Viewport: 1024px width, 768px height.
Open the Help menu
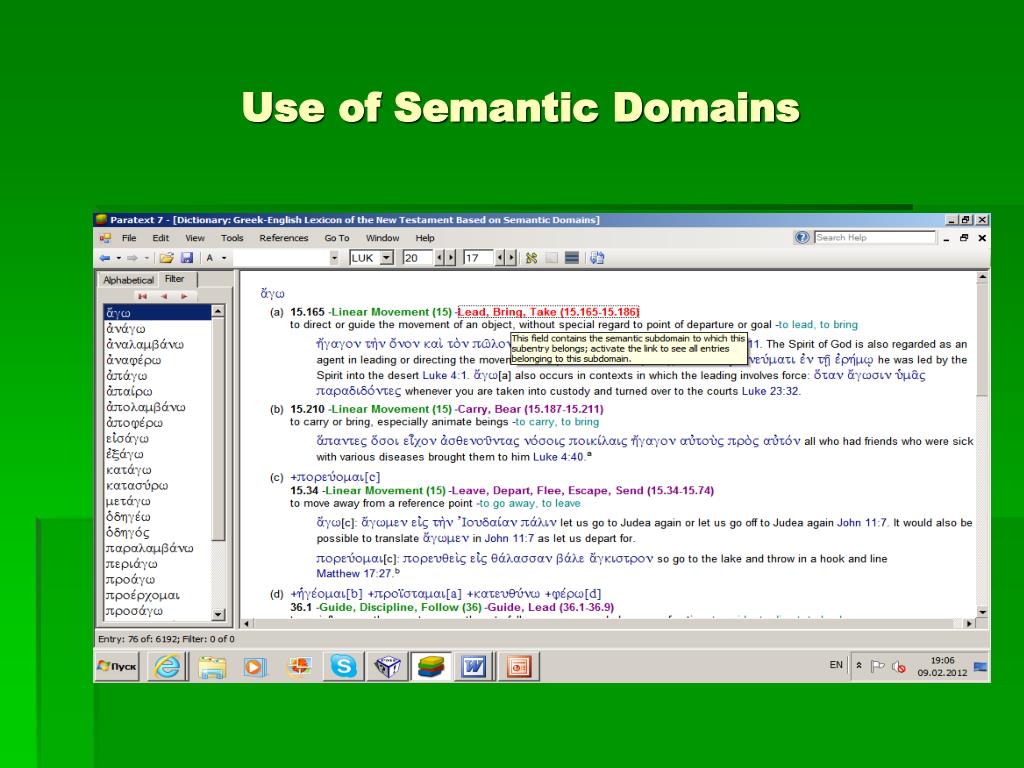coord(424,238)
